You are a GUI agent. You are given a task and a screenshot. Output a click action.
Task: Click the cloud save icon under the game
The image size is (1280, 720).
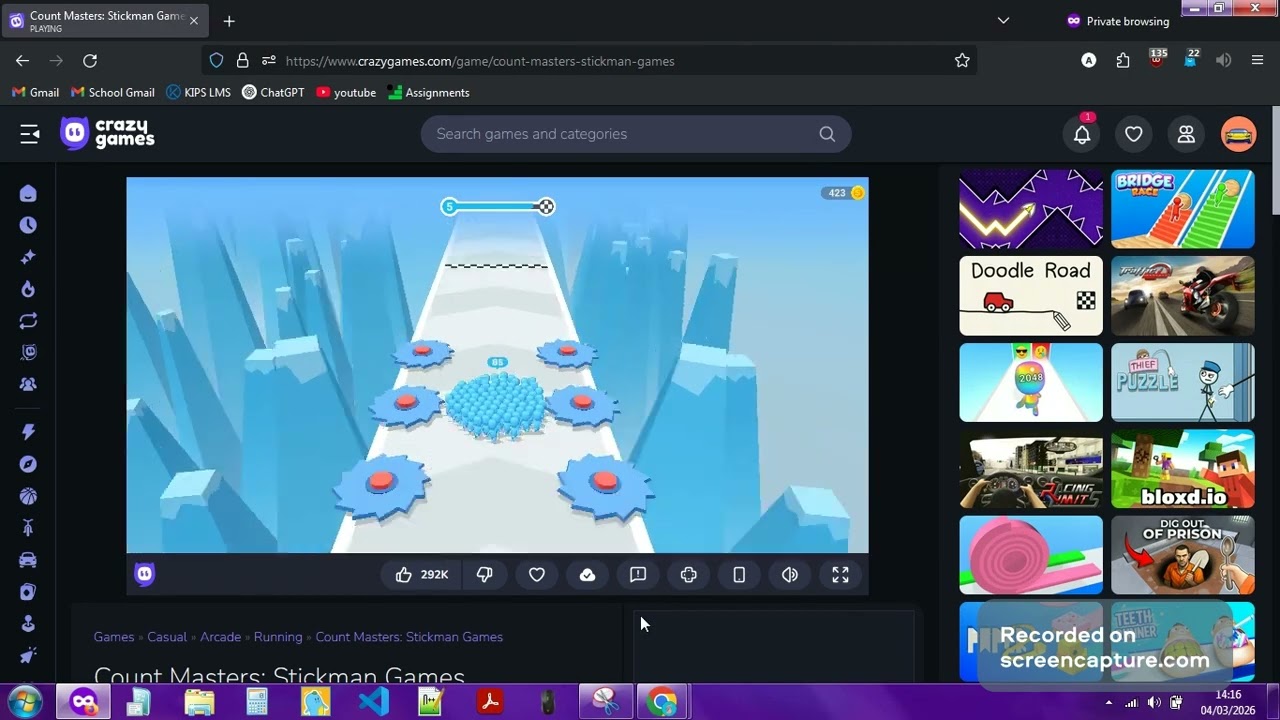coord(588,575)
